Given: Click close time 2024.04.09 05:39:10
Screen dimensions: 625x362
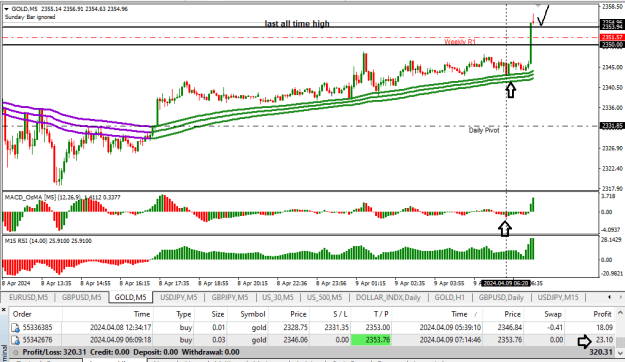Looking at the screenshot, I should [x=450, y=328].
